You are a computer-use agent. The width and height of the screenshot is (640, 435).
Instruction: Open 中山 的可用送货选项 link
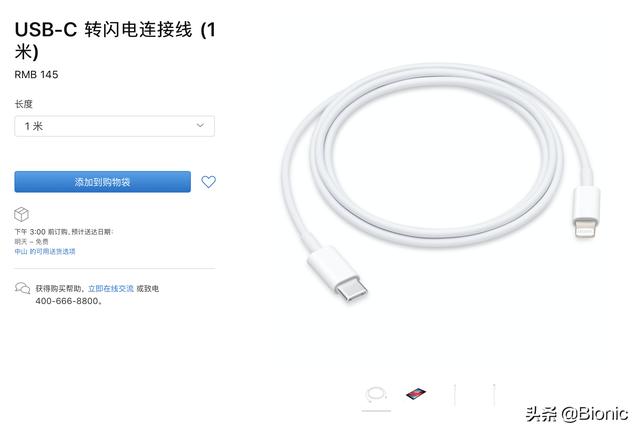click(45, 251)
